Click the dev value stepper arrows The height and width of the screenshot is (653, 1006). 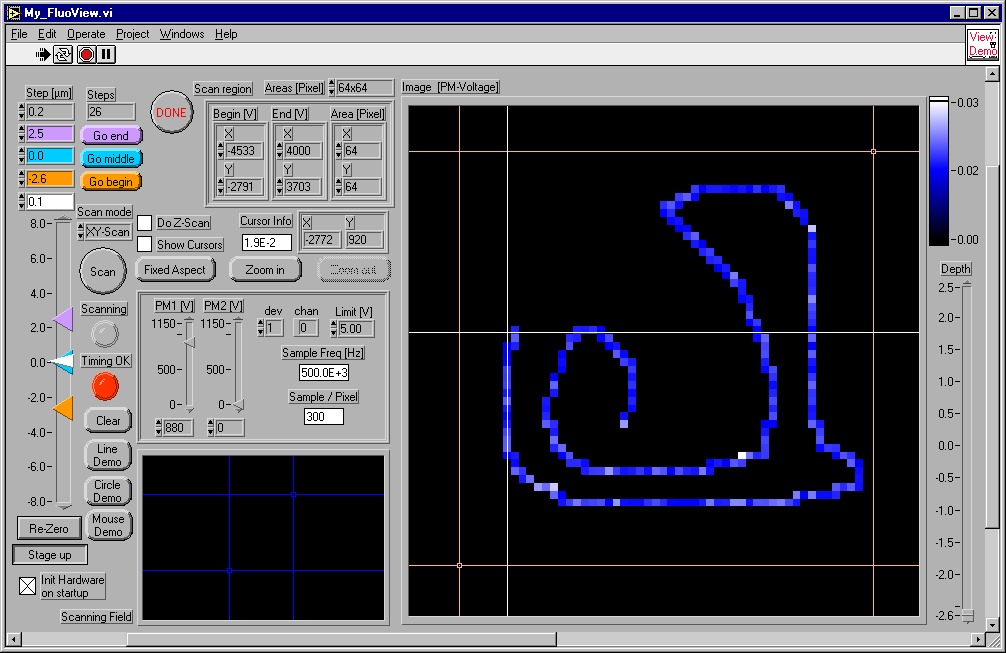point(261,327)
